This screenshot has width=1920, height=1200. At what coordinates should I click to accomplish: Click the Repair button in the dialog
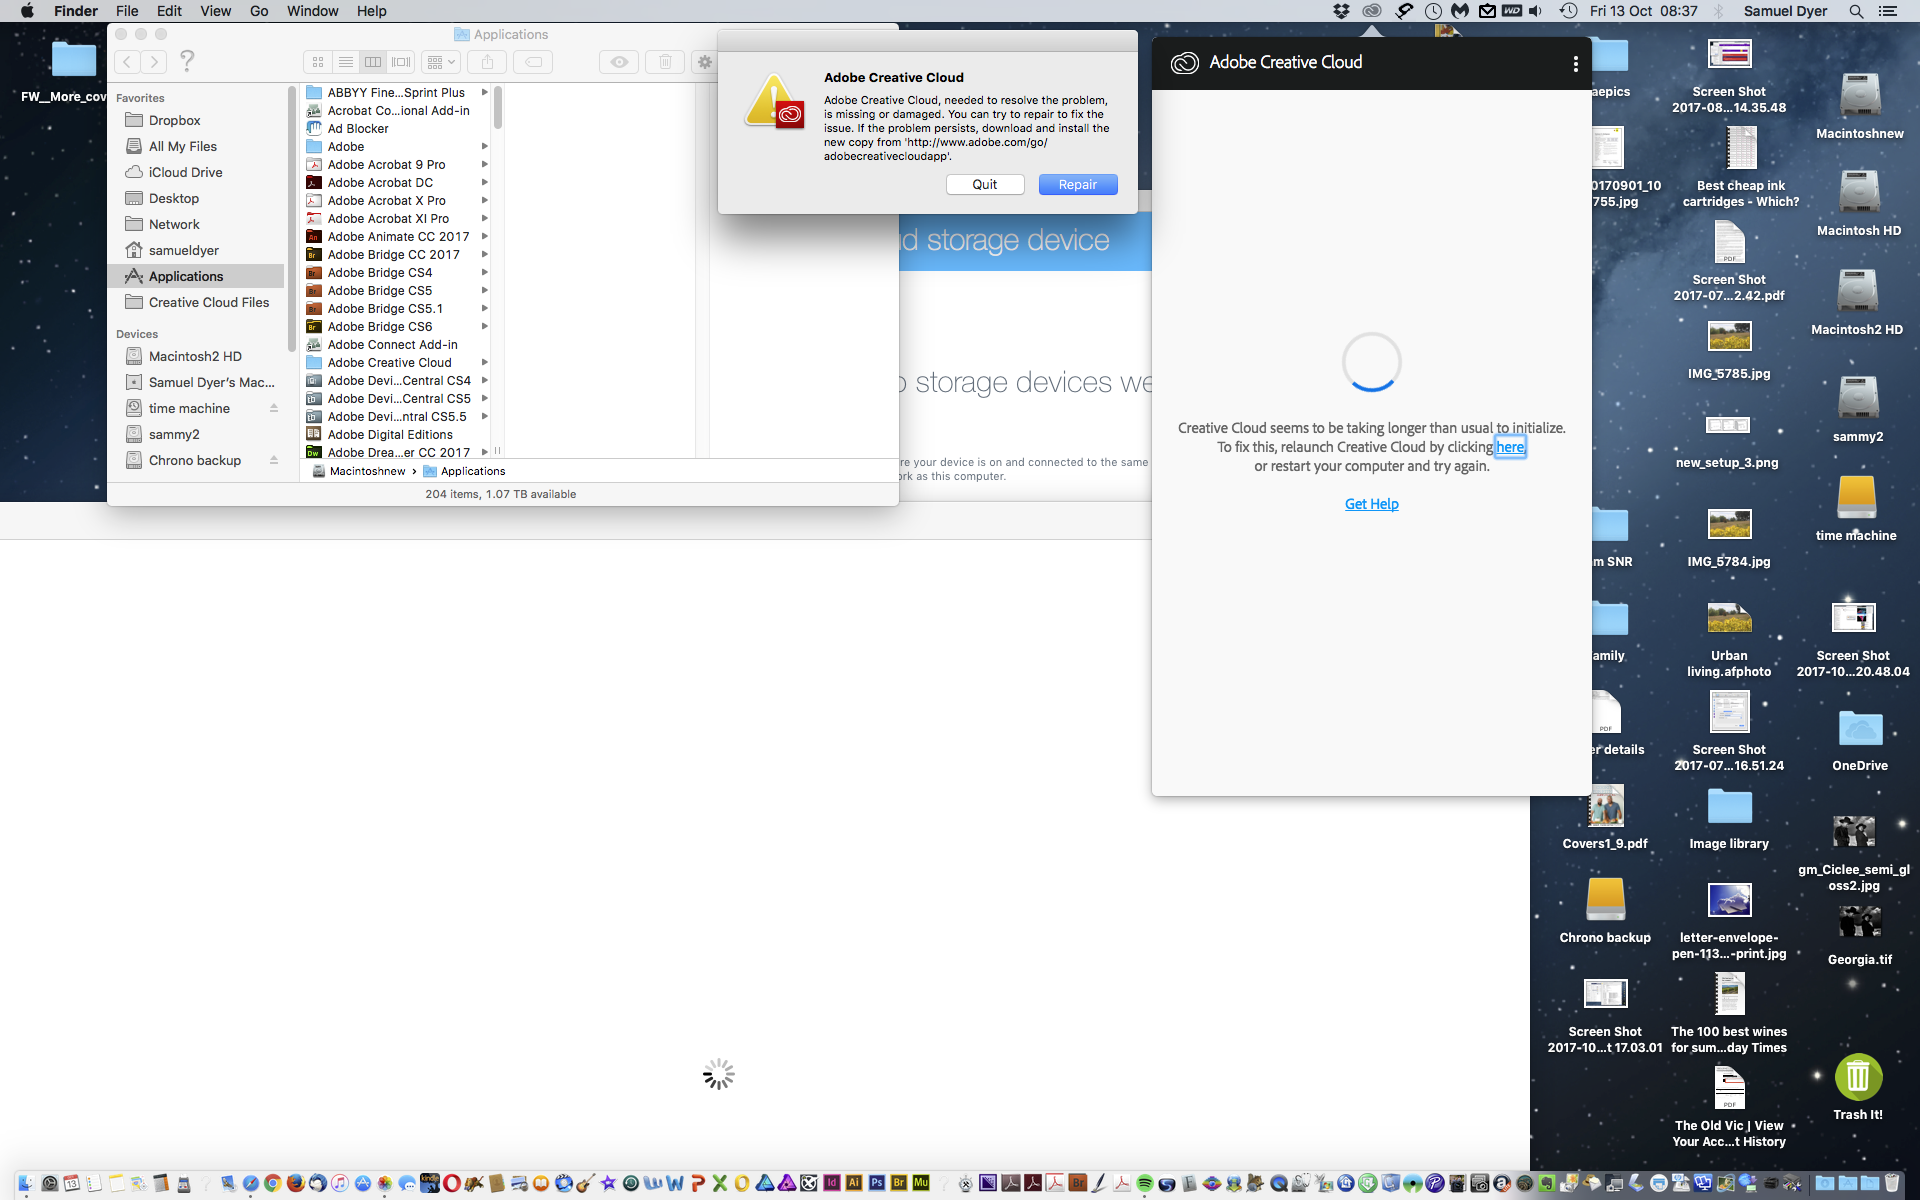[x=1078, y=184]
